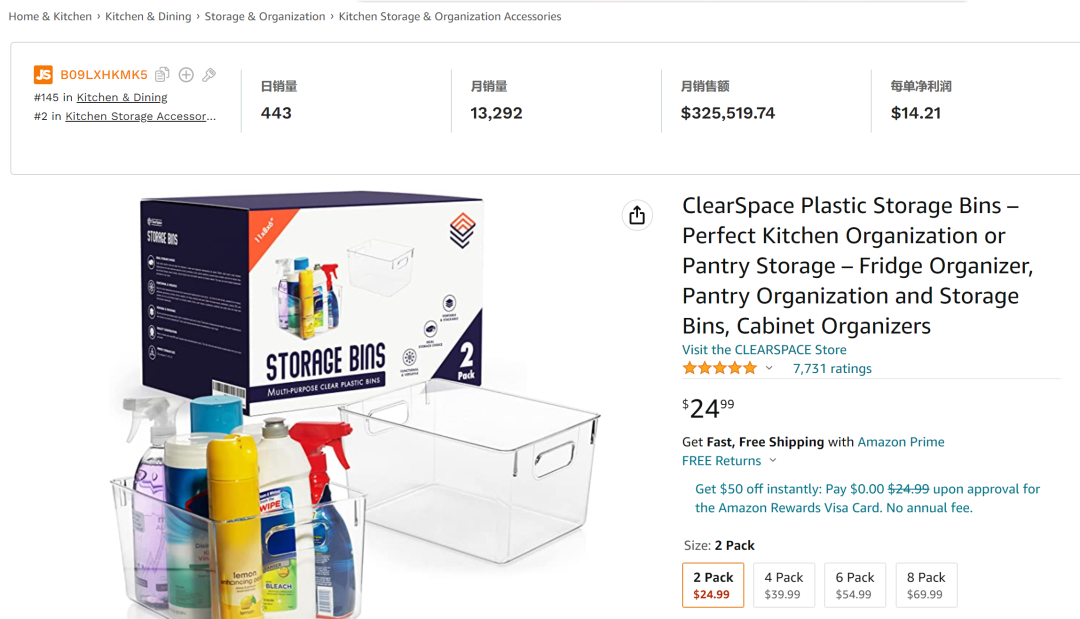The image size is (1080, 619).
Task: Expand the FREE Returns dropdown
Action: pyautogui.click(x=772, y=461)
